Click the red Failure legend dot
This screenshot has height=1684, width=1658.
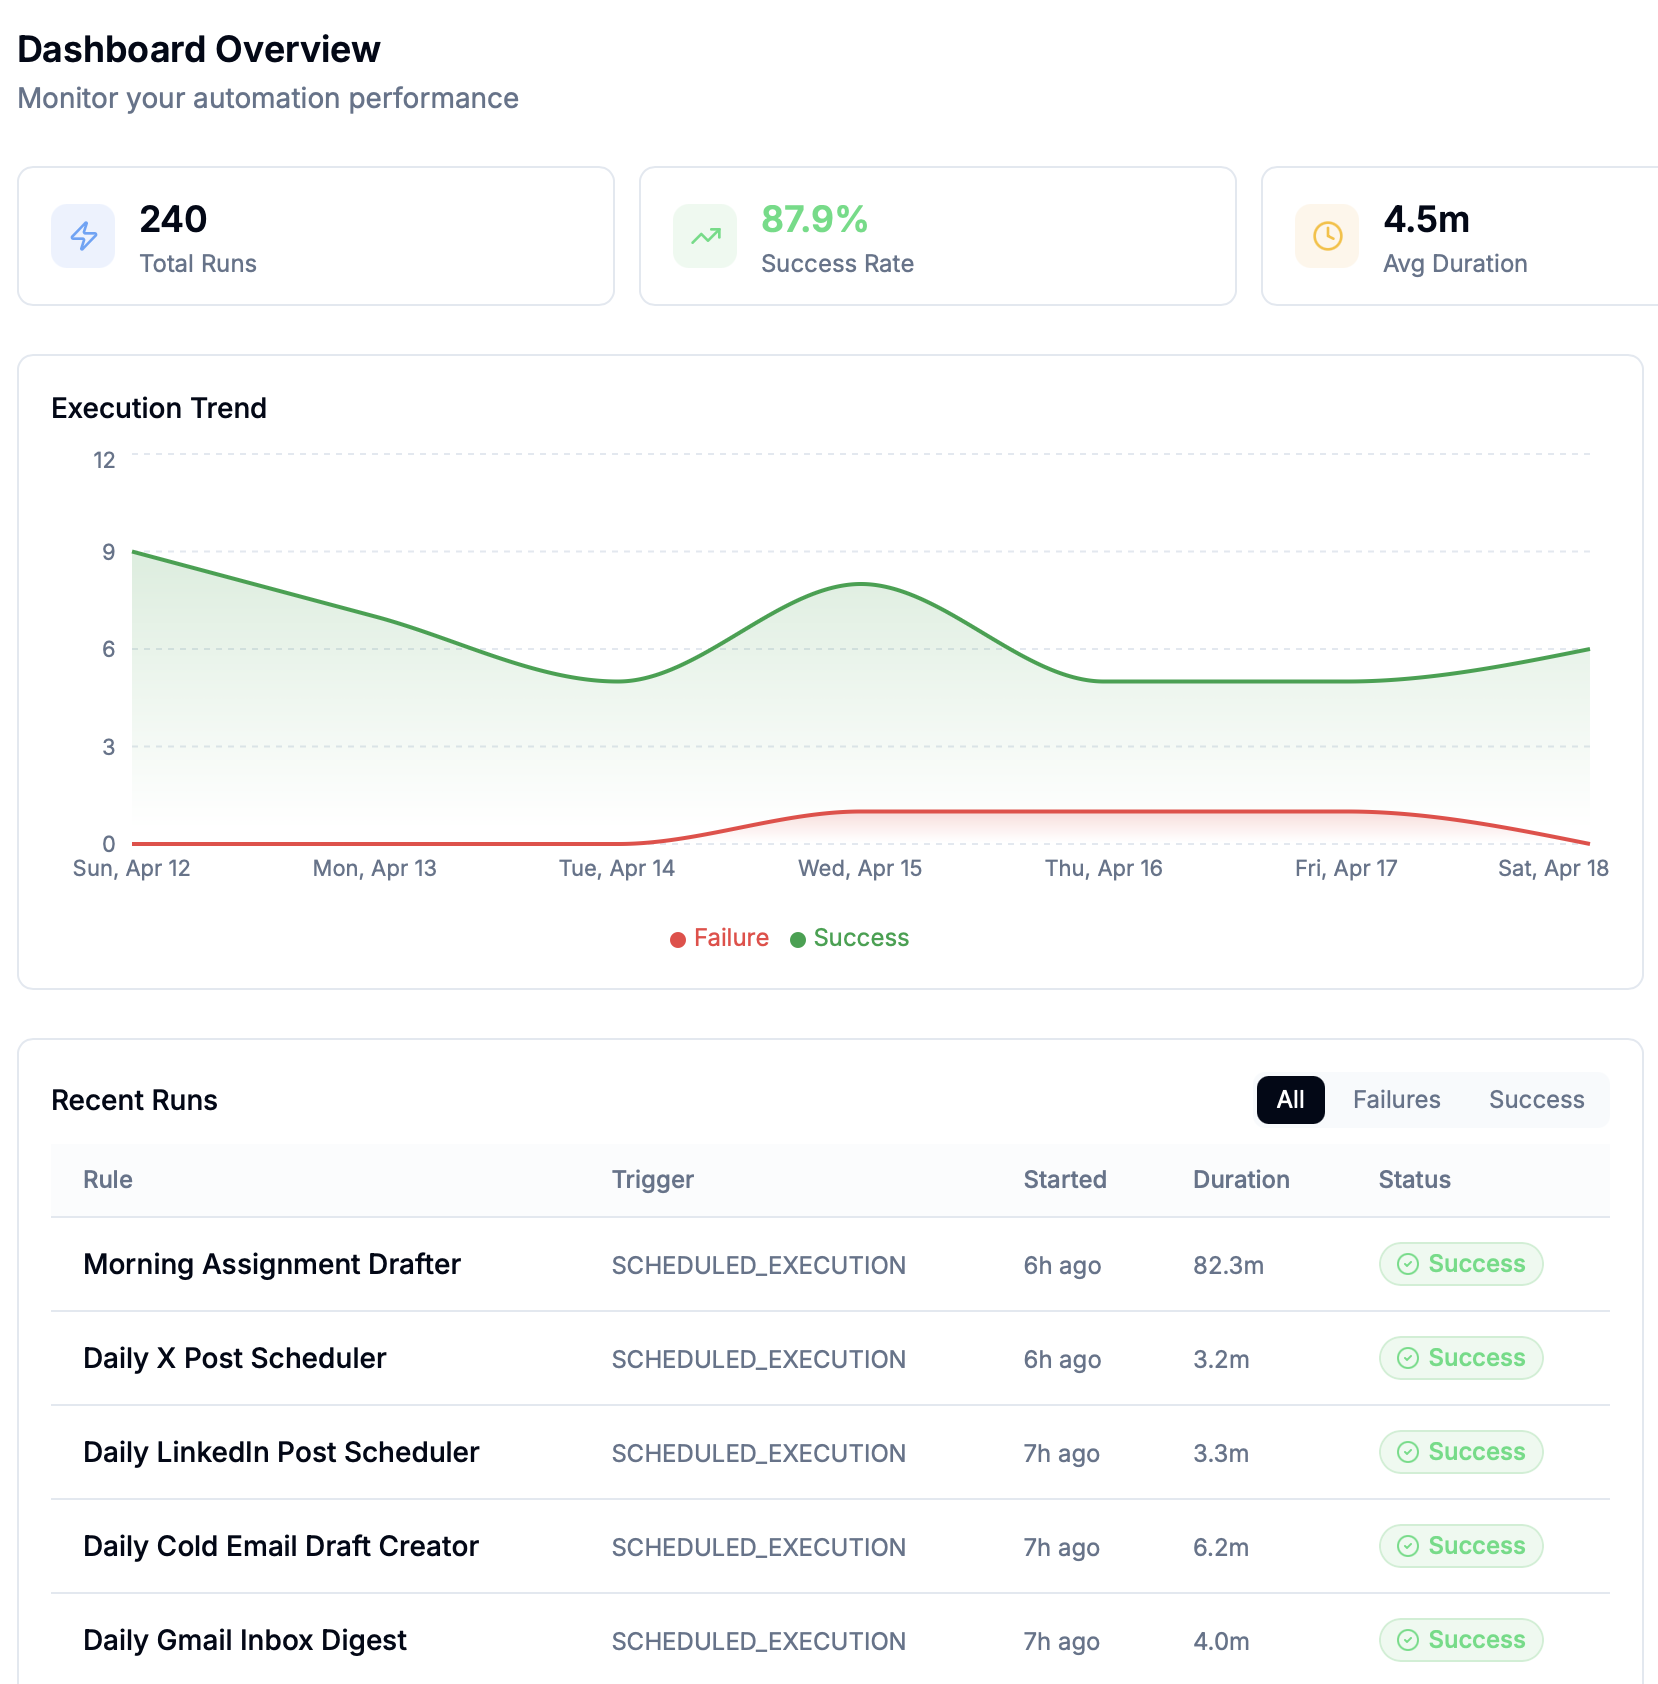point(677,939)
